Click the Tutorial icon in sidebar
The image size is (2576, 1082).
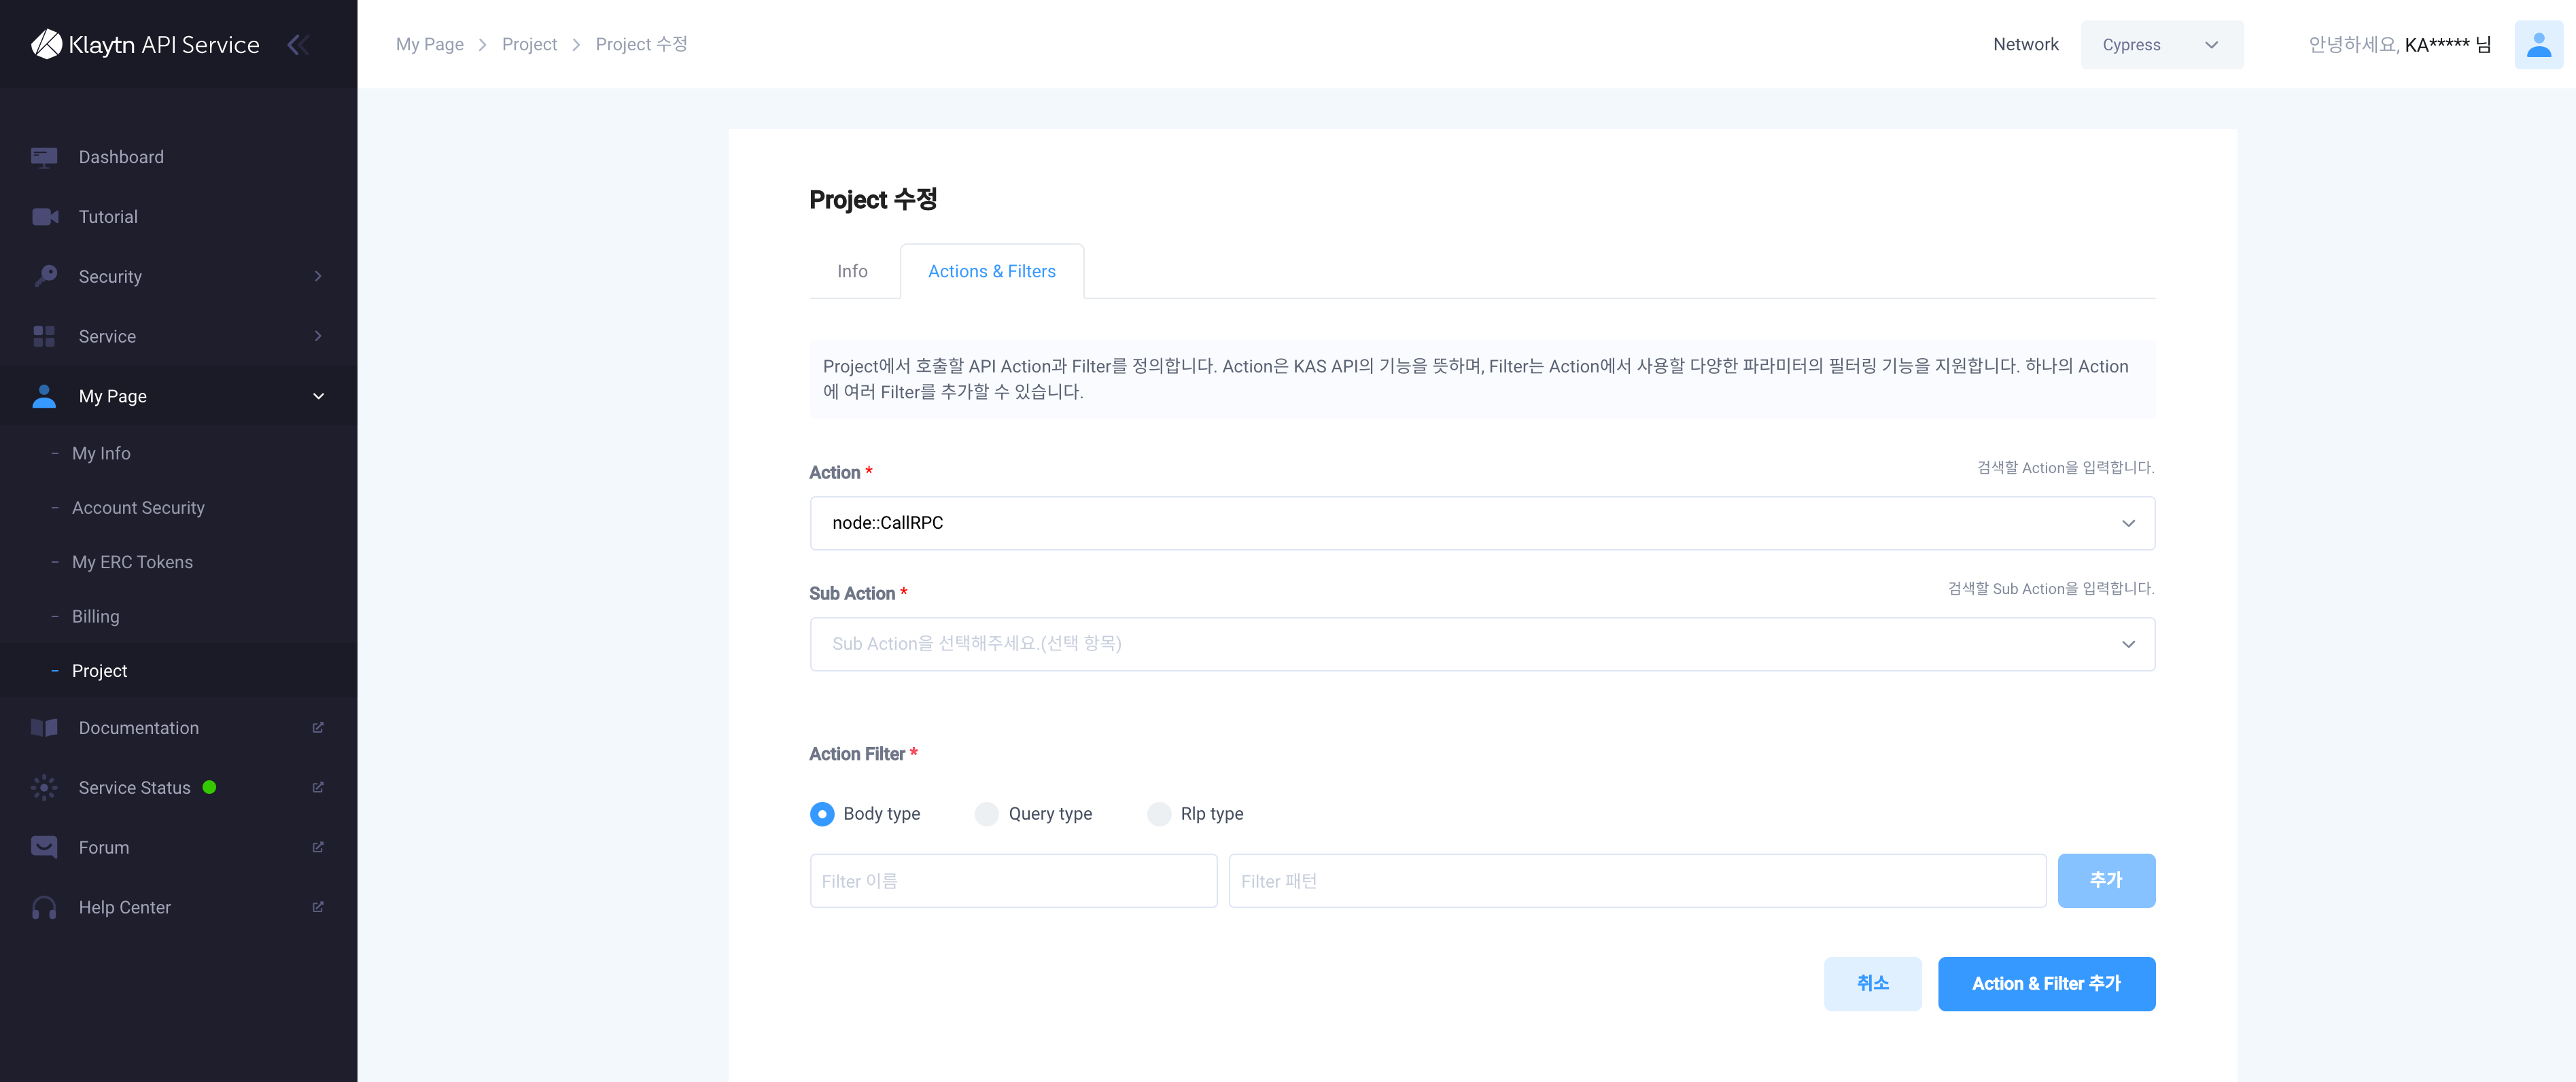(44, 215)
